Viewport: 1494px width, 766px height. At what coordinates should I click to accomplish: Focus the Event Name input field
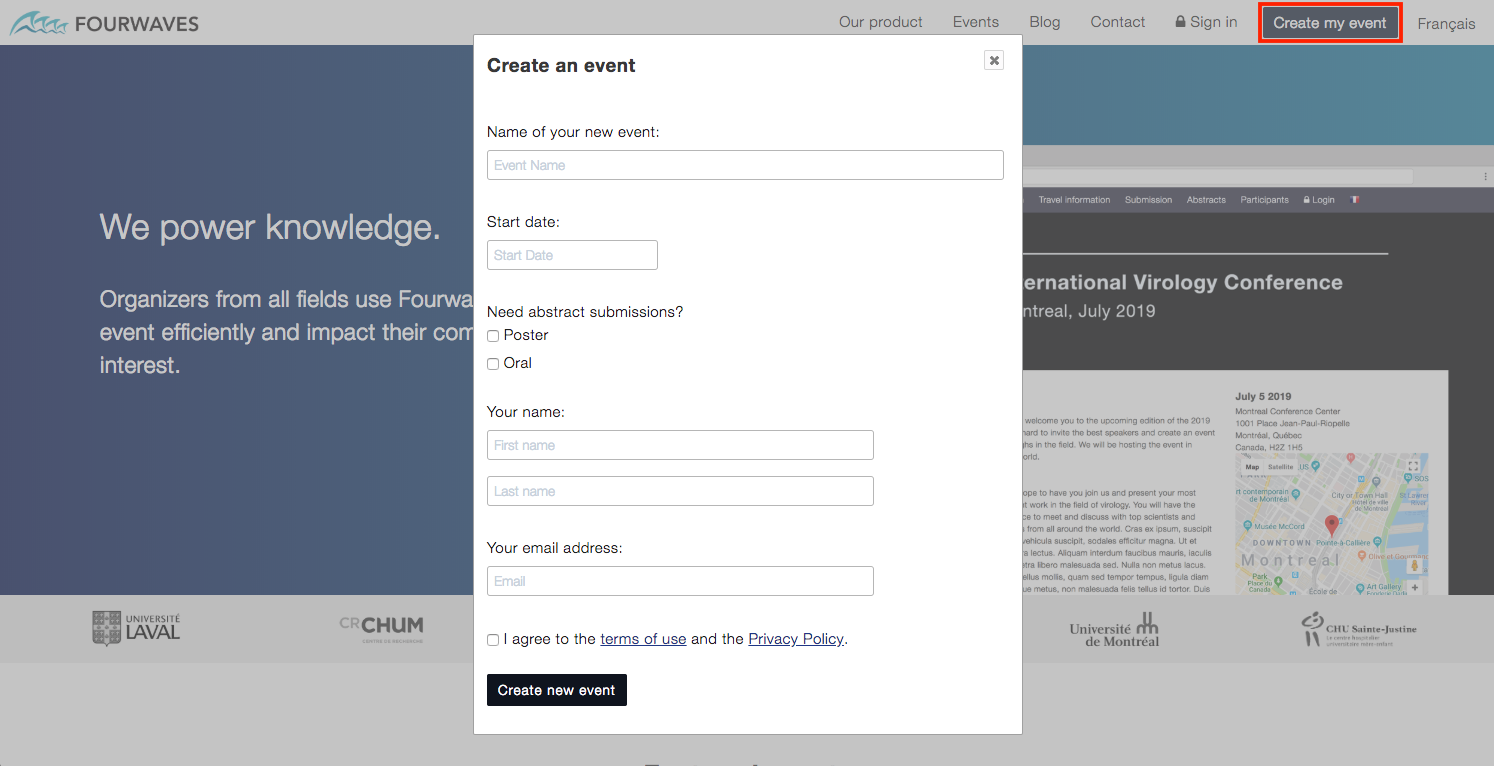(745, 165)
